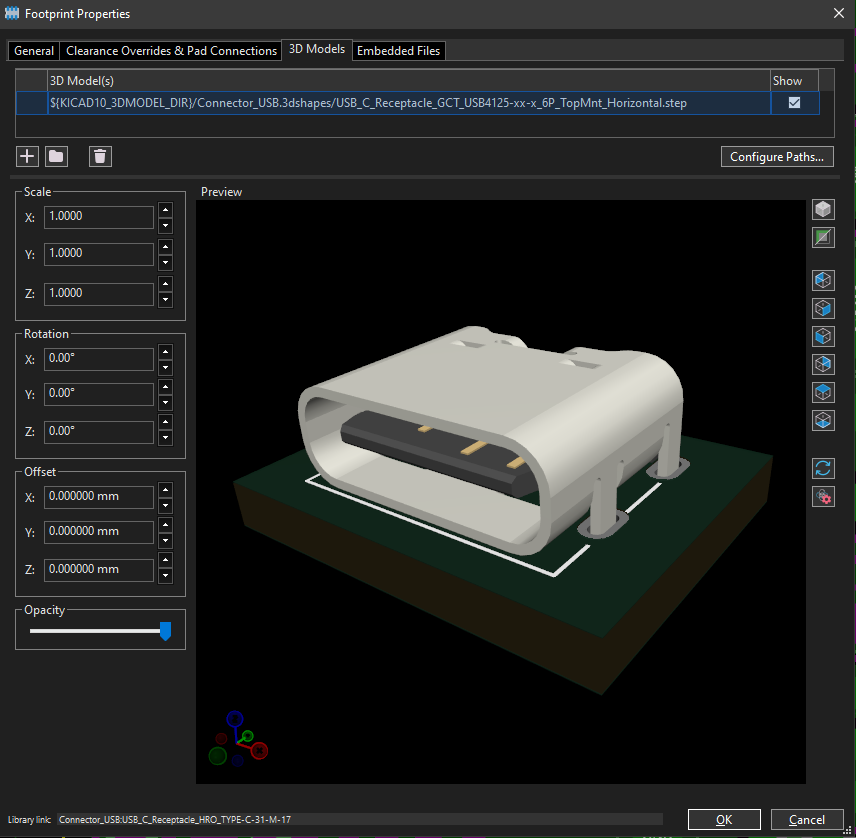Uncheck Show for the USB_C step model
This screenshot has height=838, width=856.
click(794, 103)
